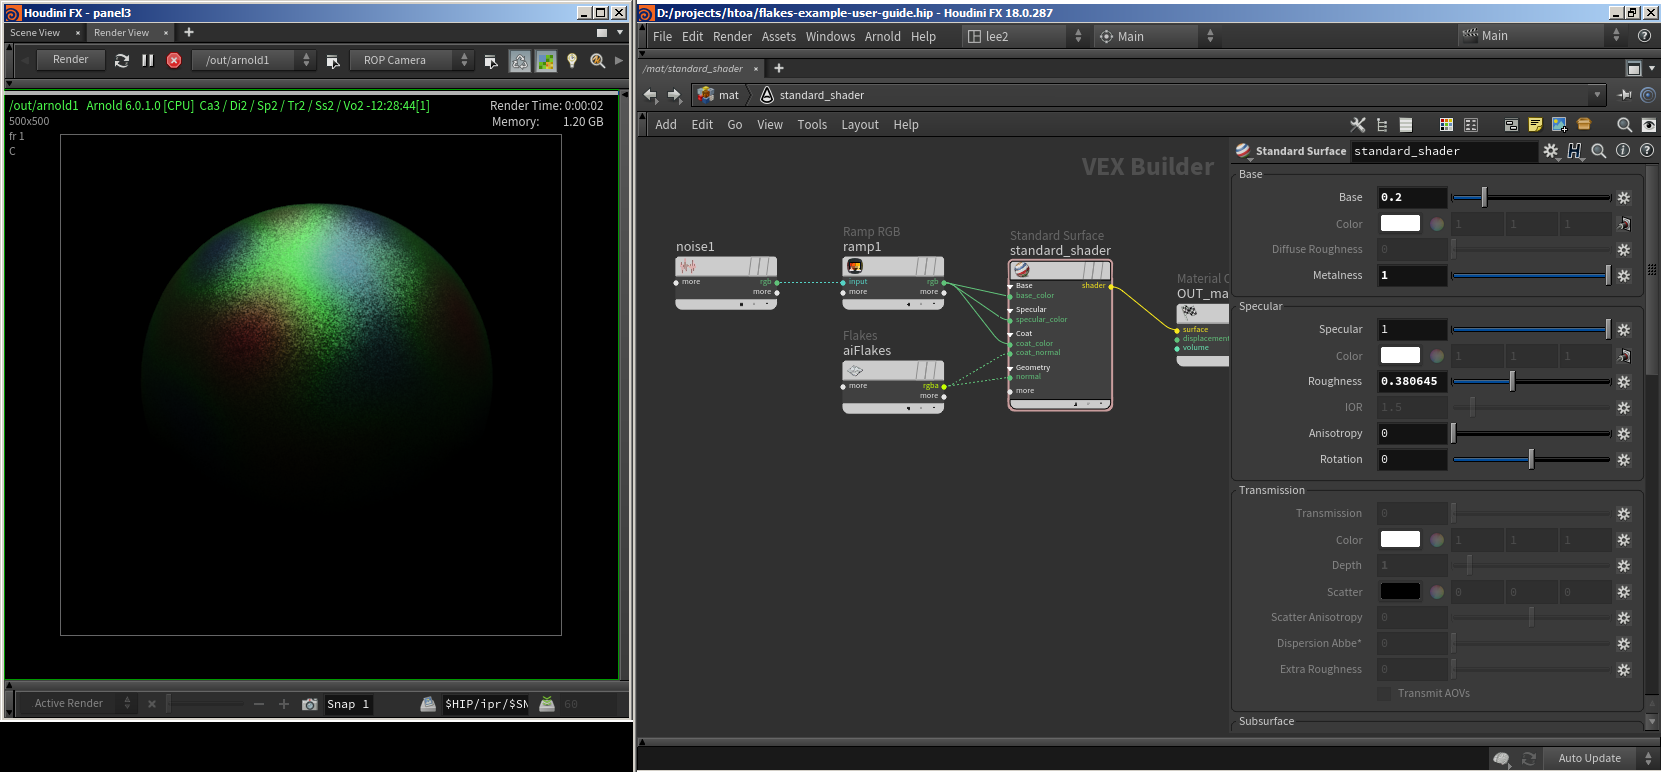Viewport: 1661px width, 772px height.
Task: Click the grid layout icon beside the palette
Action: click(x=1471, y=125)
